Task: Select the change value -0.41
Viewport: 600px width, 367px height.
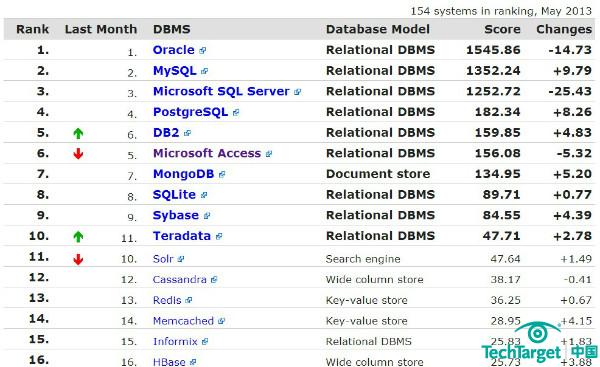Action: (x=578, y=280)
